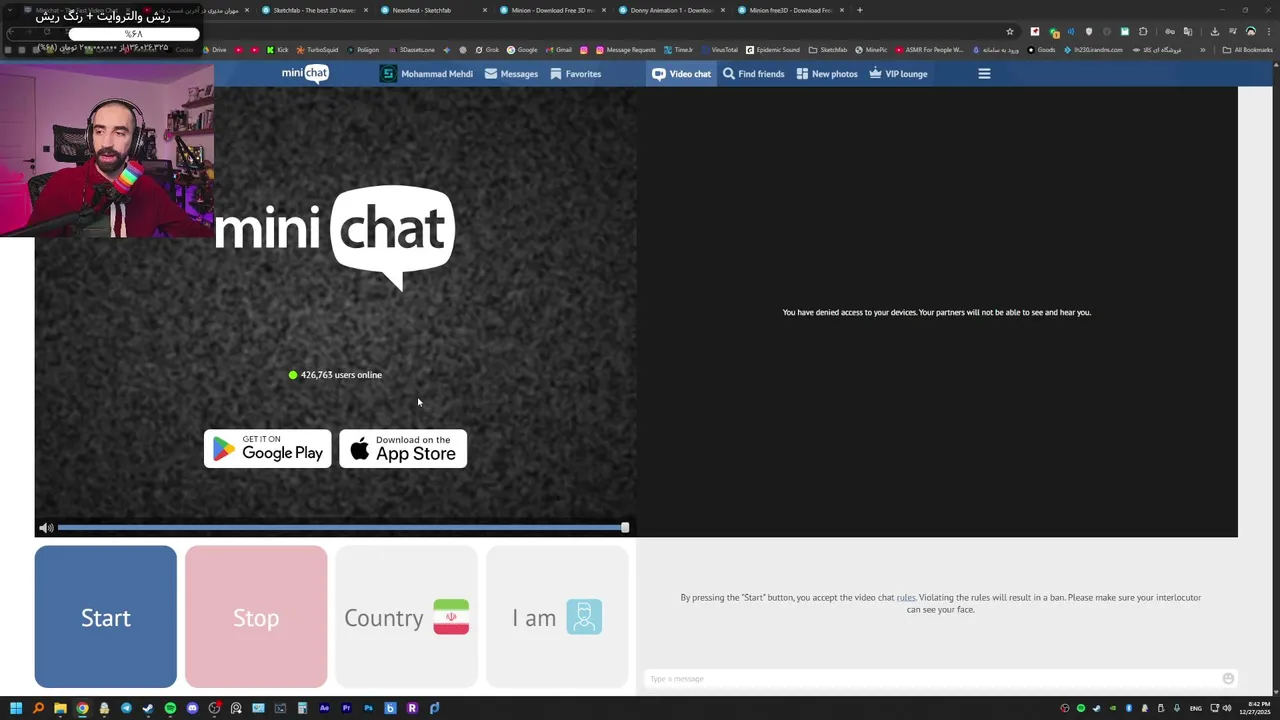Screen dimensions: 1280x720
Task: Open Premiere Pro from the taskbar
Action: 346,708
